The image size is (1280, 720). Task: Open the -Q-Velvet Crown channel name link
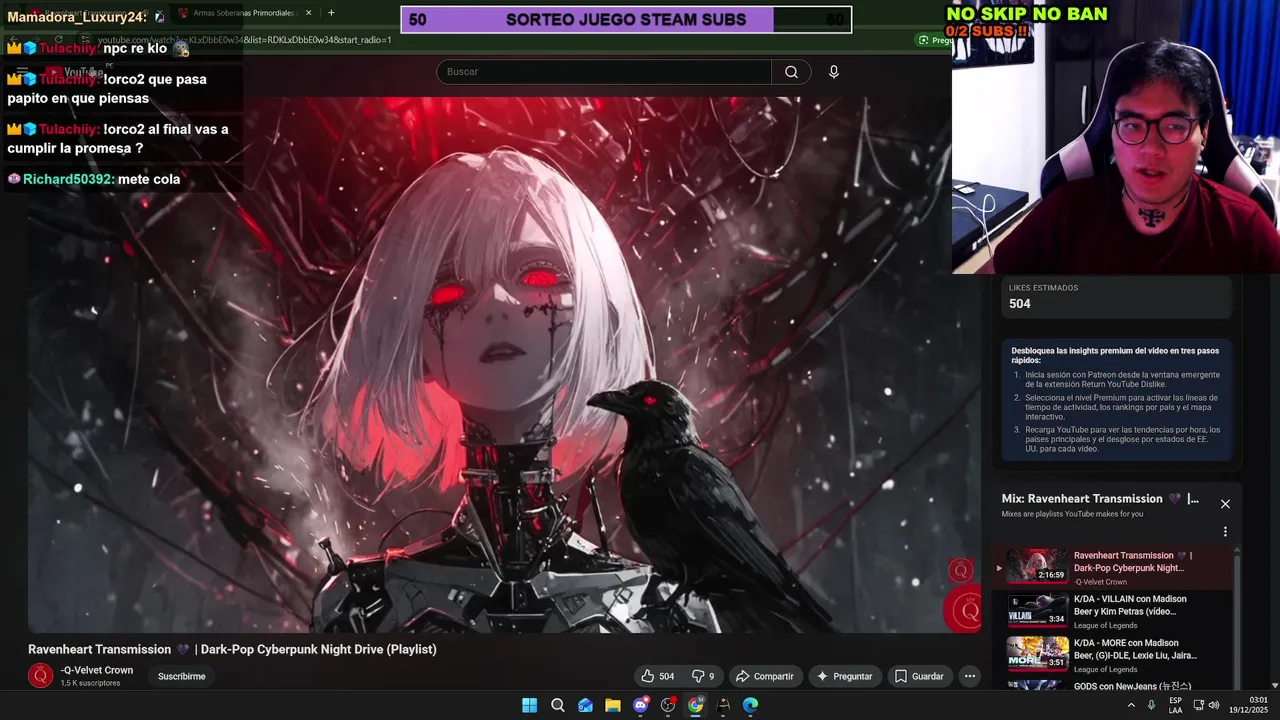click(x=96, y=670)
